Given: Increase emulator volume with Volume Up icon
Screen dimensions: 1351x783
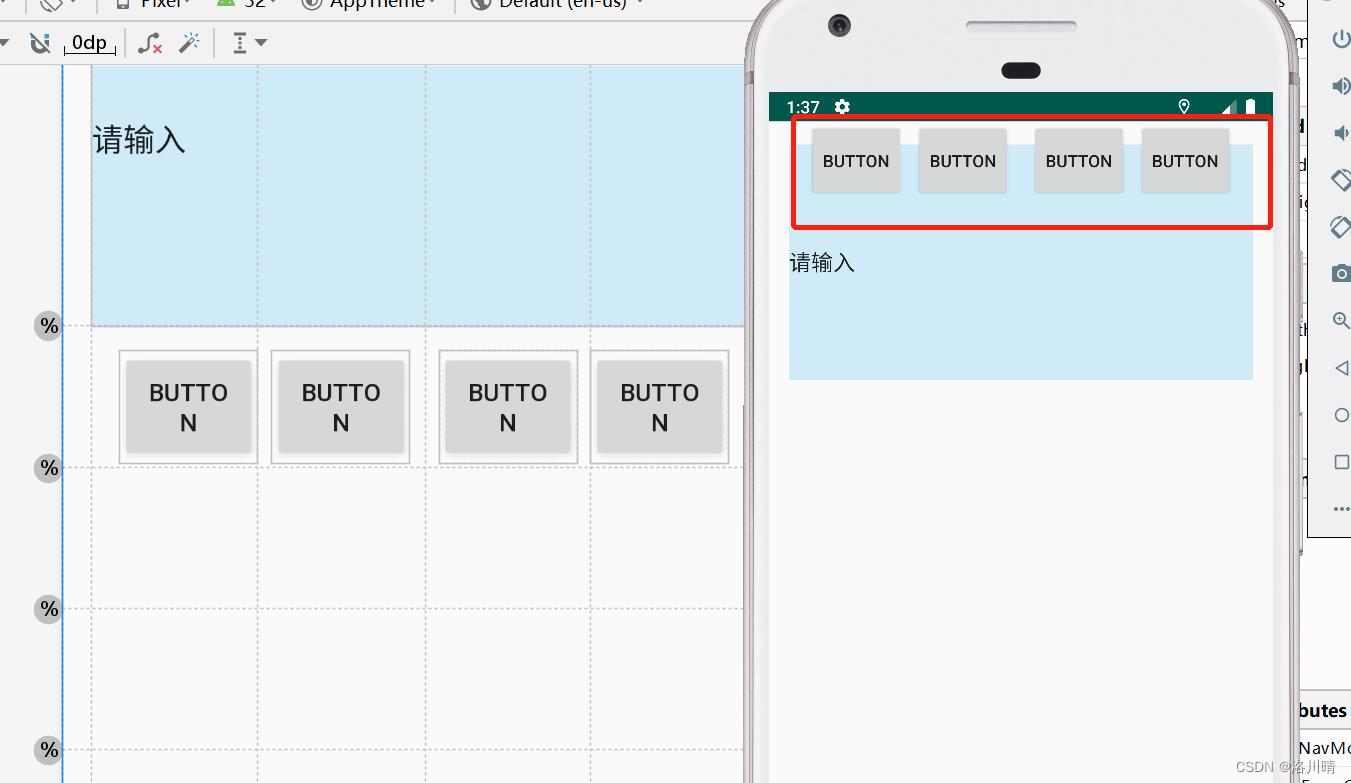Looking at the screenshot, I should pyautogui.click(x=1341, y=85).
